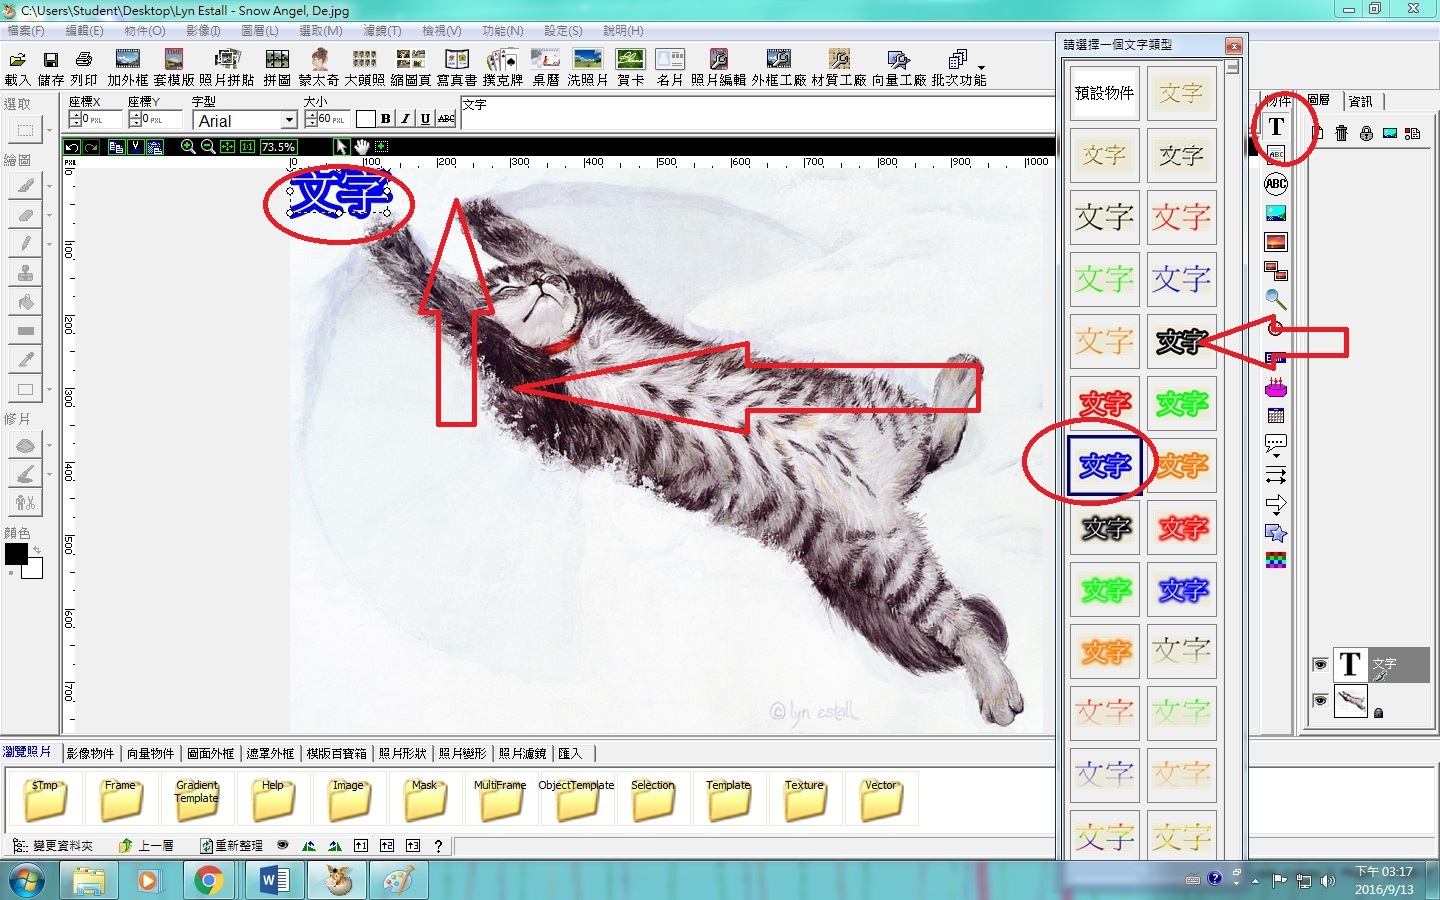1440x900 pixels.
Task: Adjust the 座標X stepper arrows
Action: [x=75, y=119]
